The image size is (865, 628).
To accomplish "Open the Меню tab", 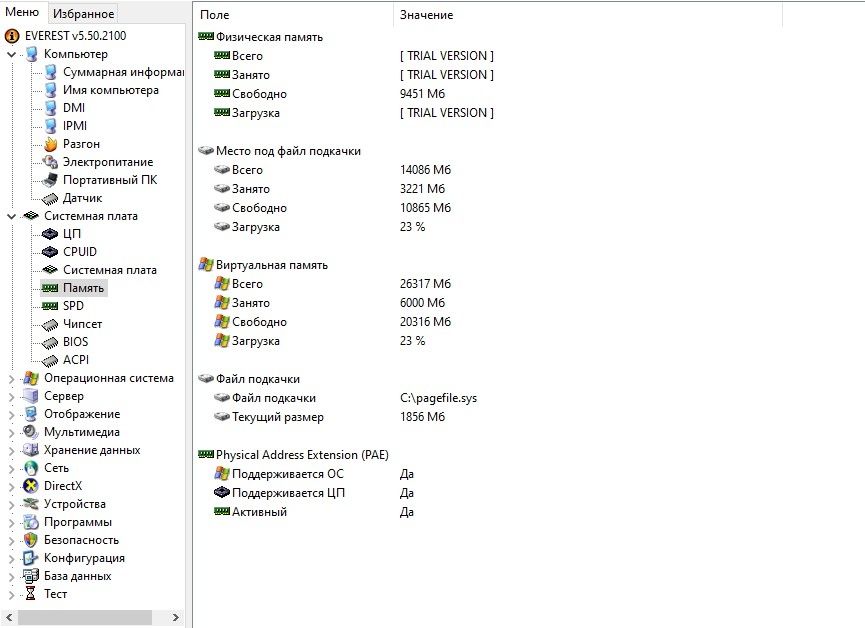I will coord(22,12).
